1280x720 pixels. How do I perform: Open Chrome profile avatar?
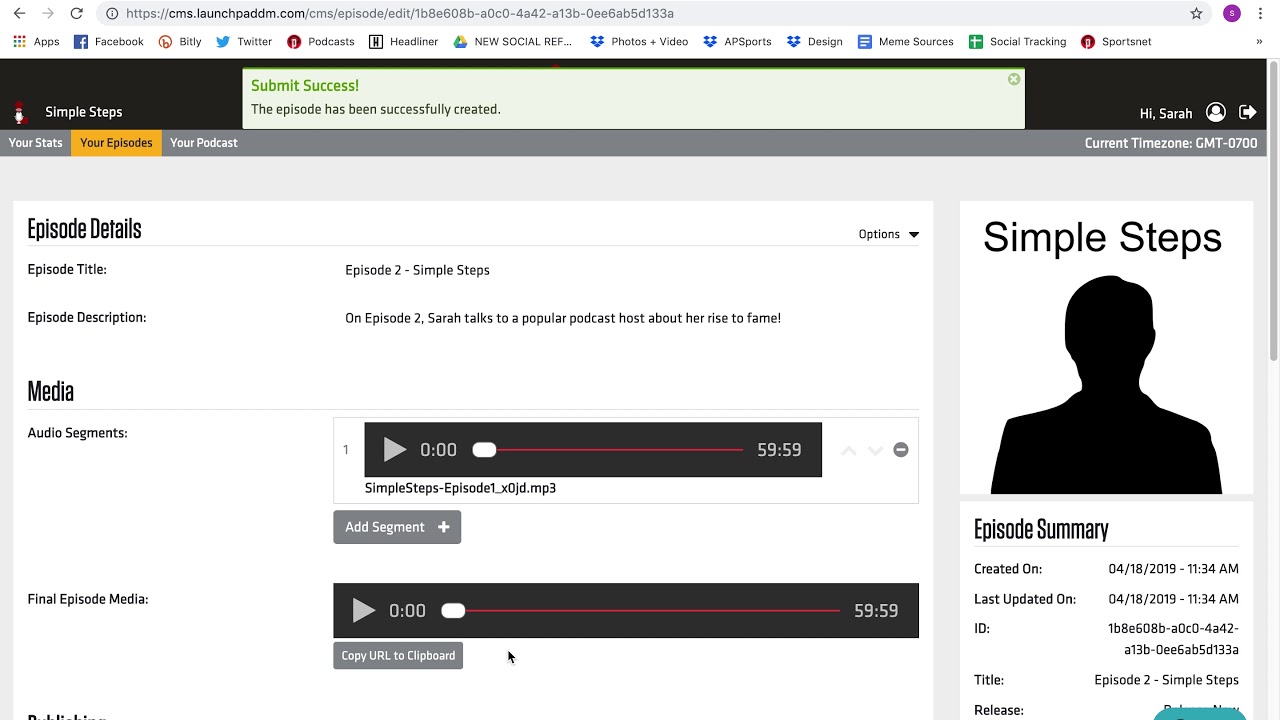click(x=1232, y=13)
